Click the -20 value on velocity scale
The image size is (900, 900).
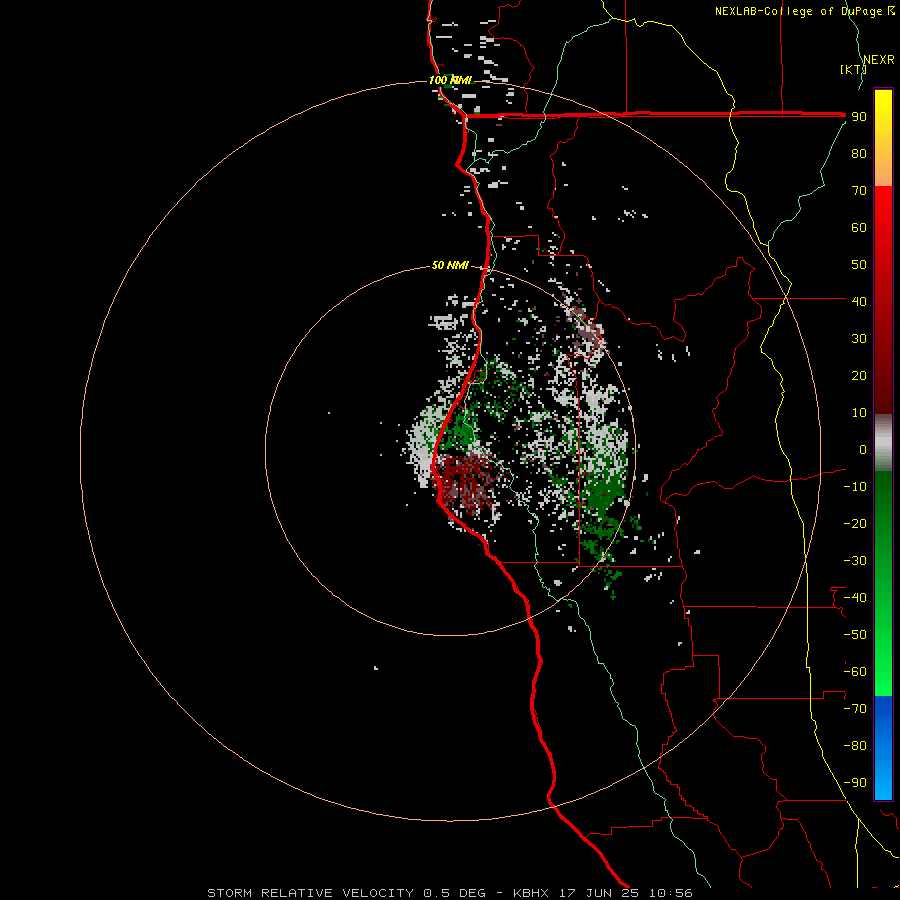click(855, 523)
